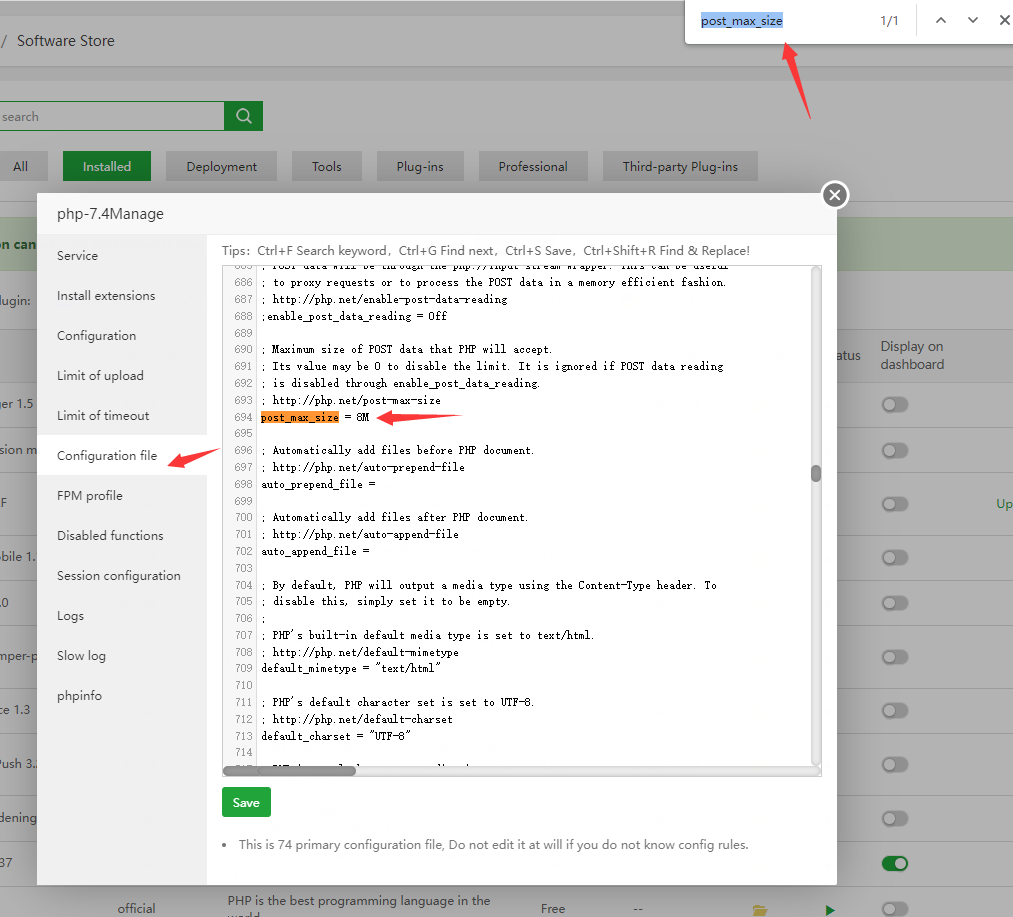Open the FPM profile section

90,496
